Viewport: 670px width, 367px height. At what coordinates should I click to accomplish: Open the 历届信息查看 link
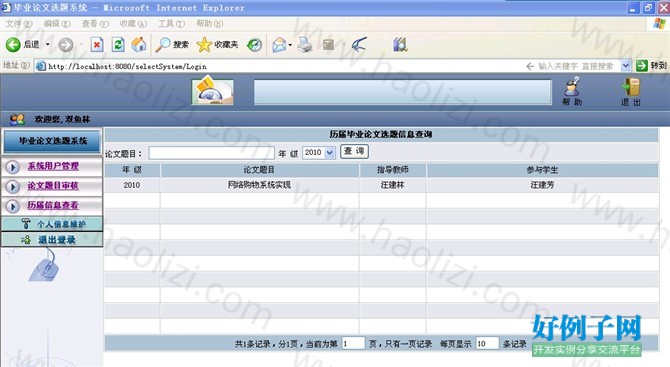pos(53,205)
